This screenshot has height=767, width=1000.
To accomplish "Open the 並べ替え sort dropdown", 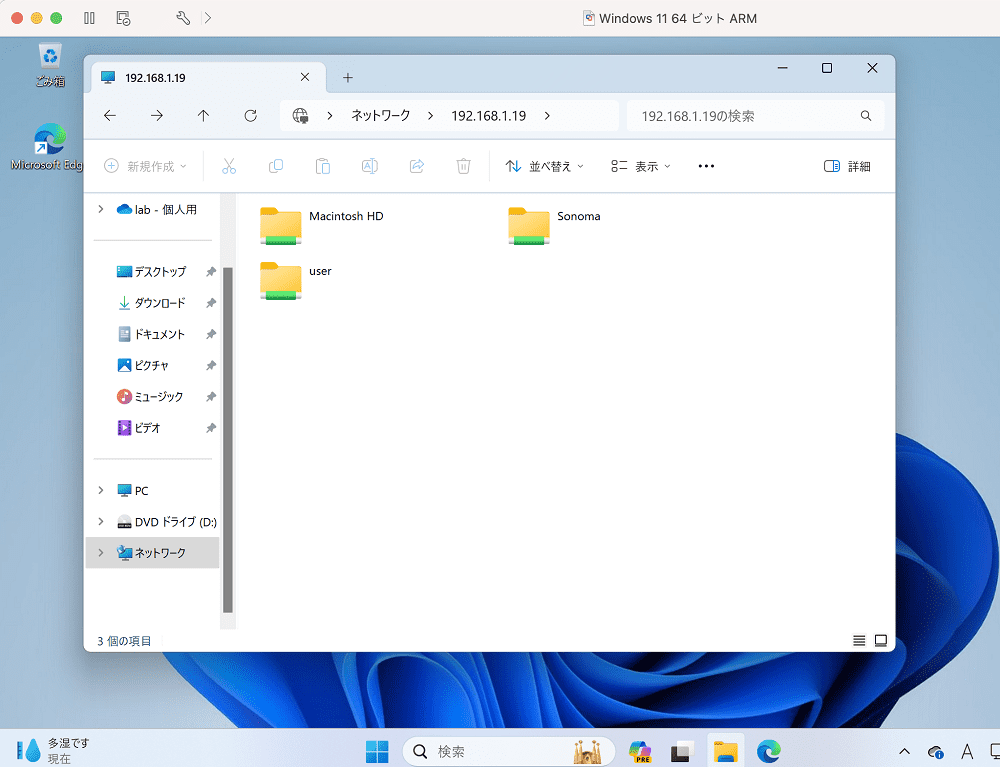I will [x=545, y=166].
